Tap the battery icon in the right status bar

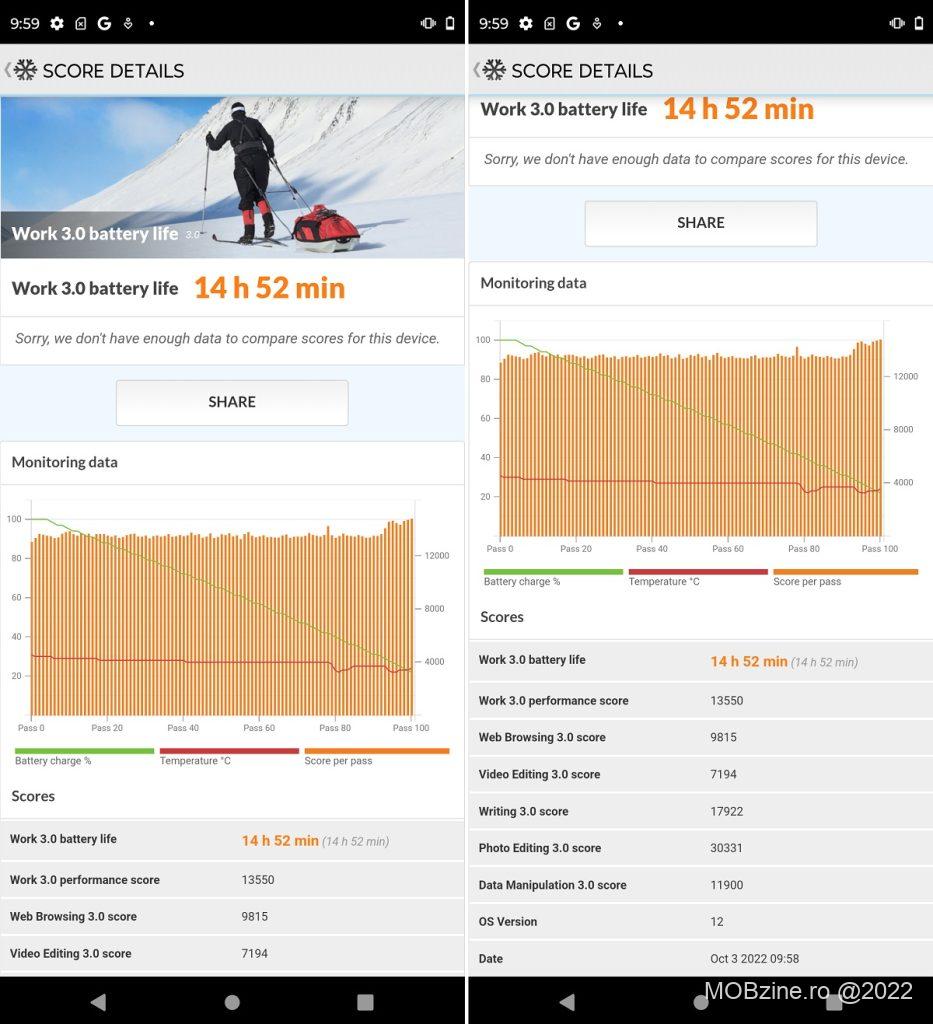919,23
